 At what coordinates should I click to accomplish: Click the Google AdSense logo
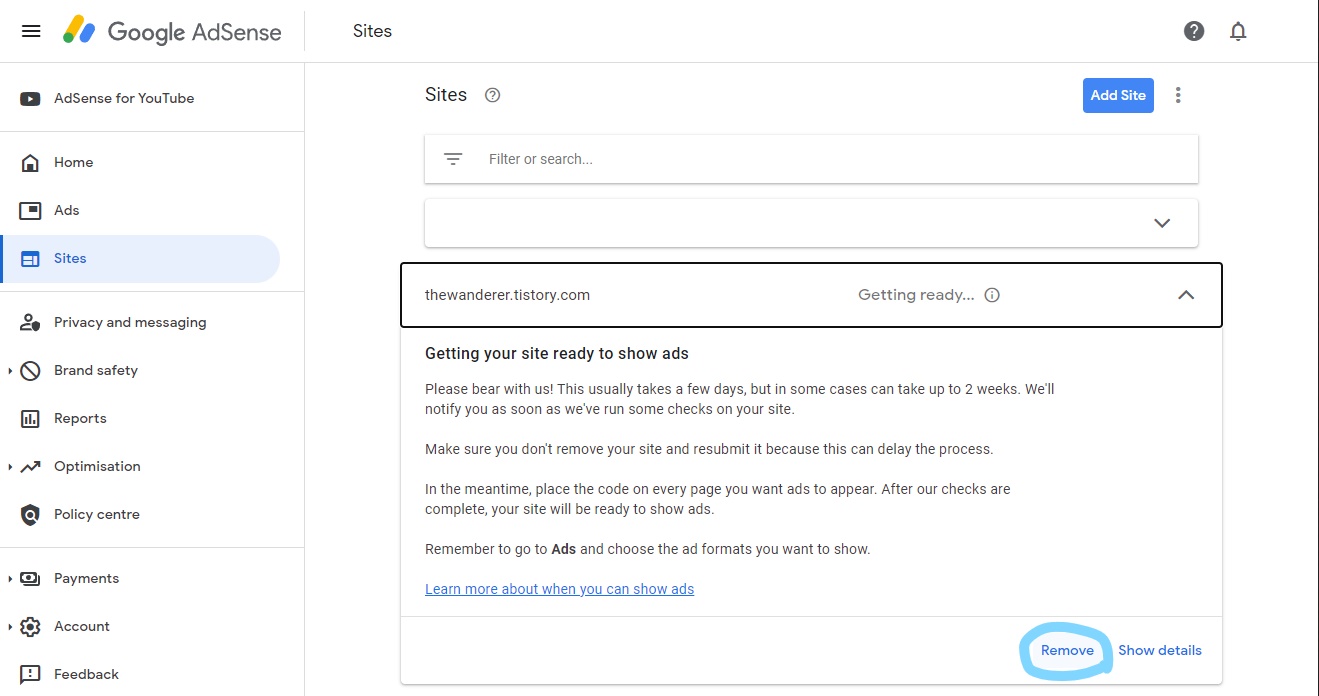click(171, 31)
